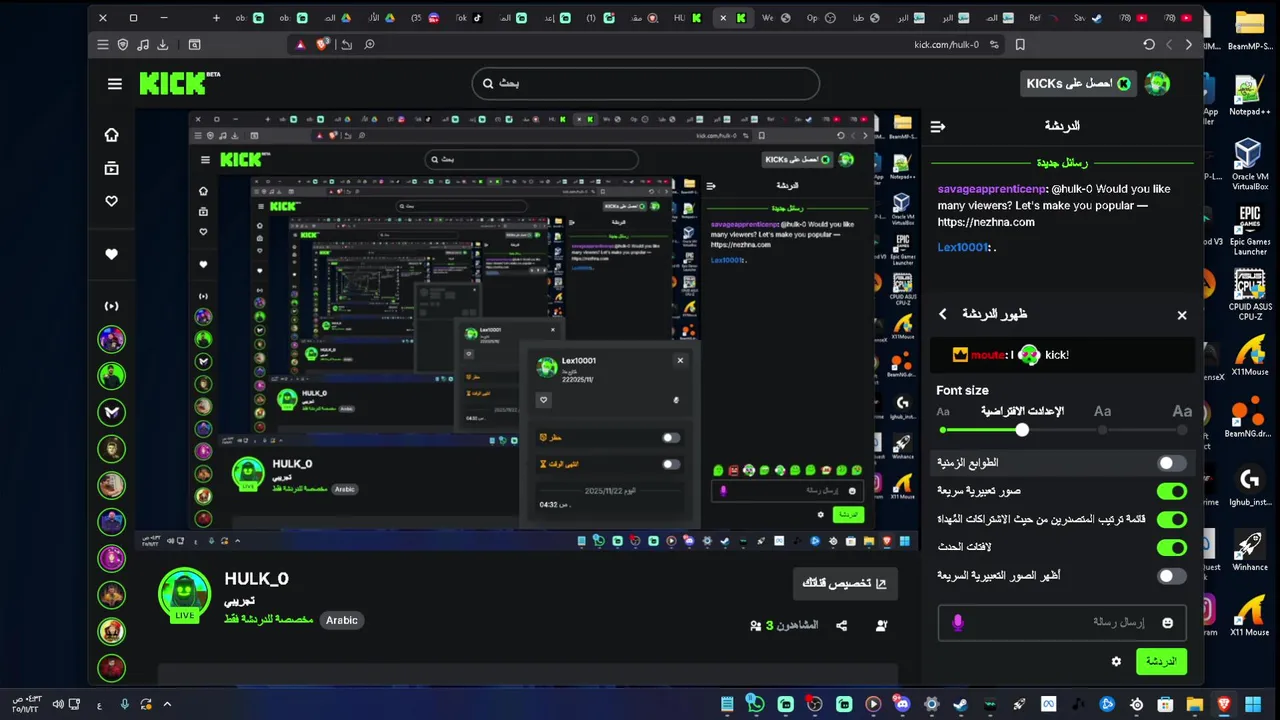
Task: Open the Browse icon below Home
Action: pyautogui.click(x=112, y=168)
